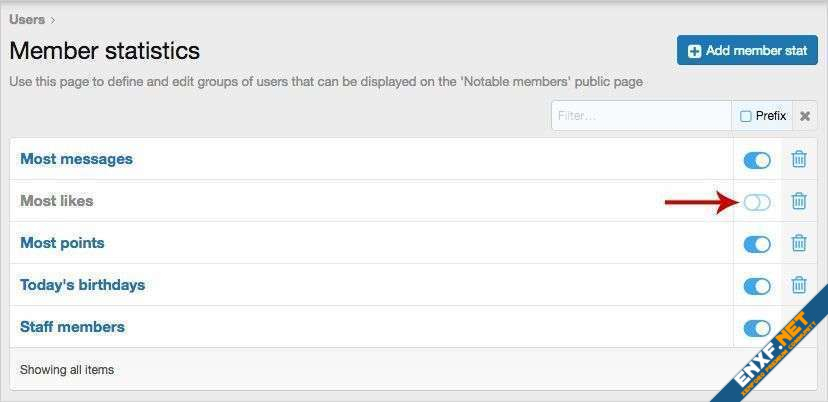Open Today's birthdays stat

(83, 285)
